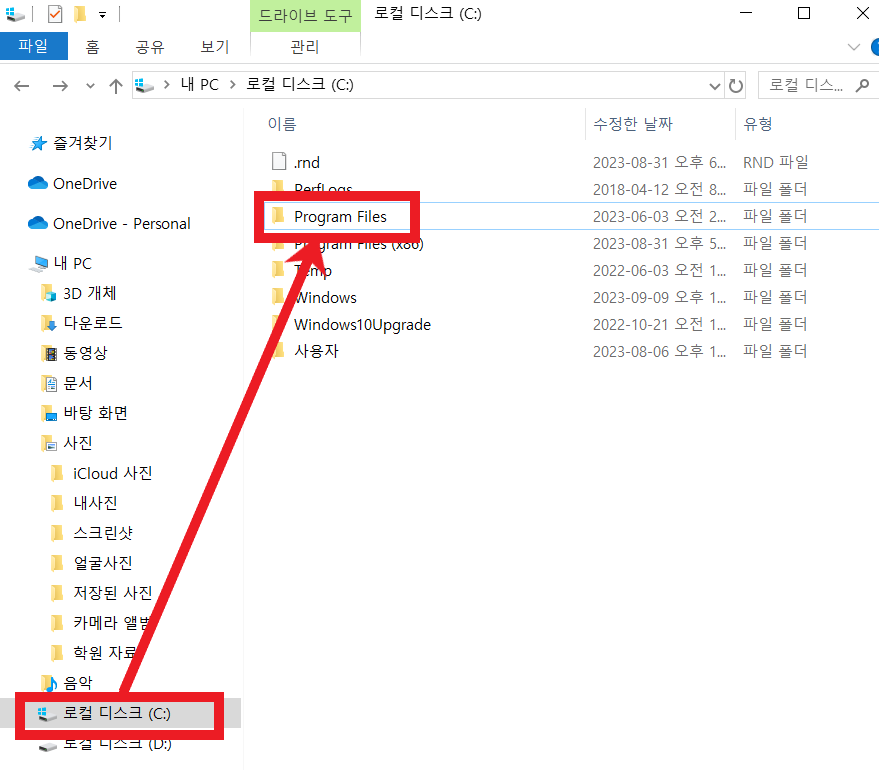Select the Windows folder in the list

pos(326,298)
